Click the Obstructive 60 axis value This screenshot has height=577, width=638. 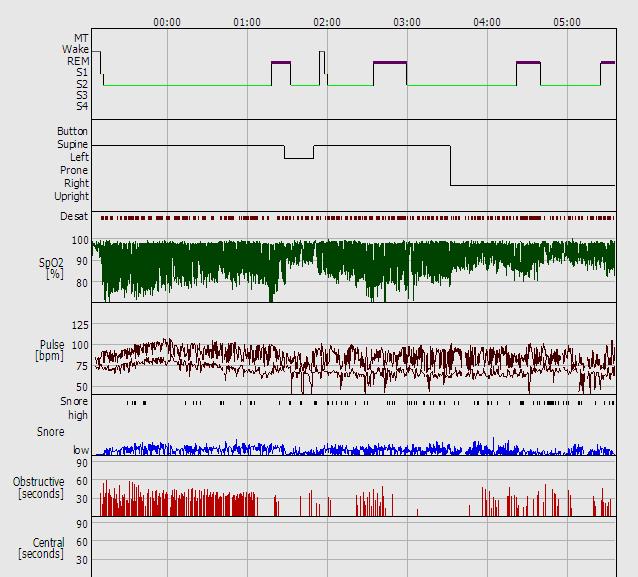coord(82,481)
